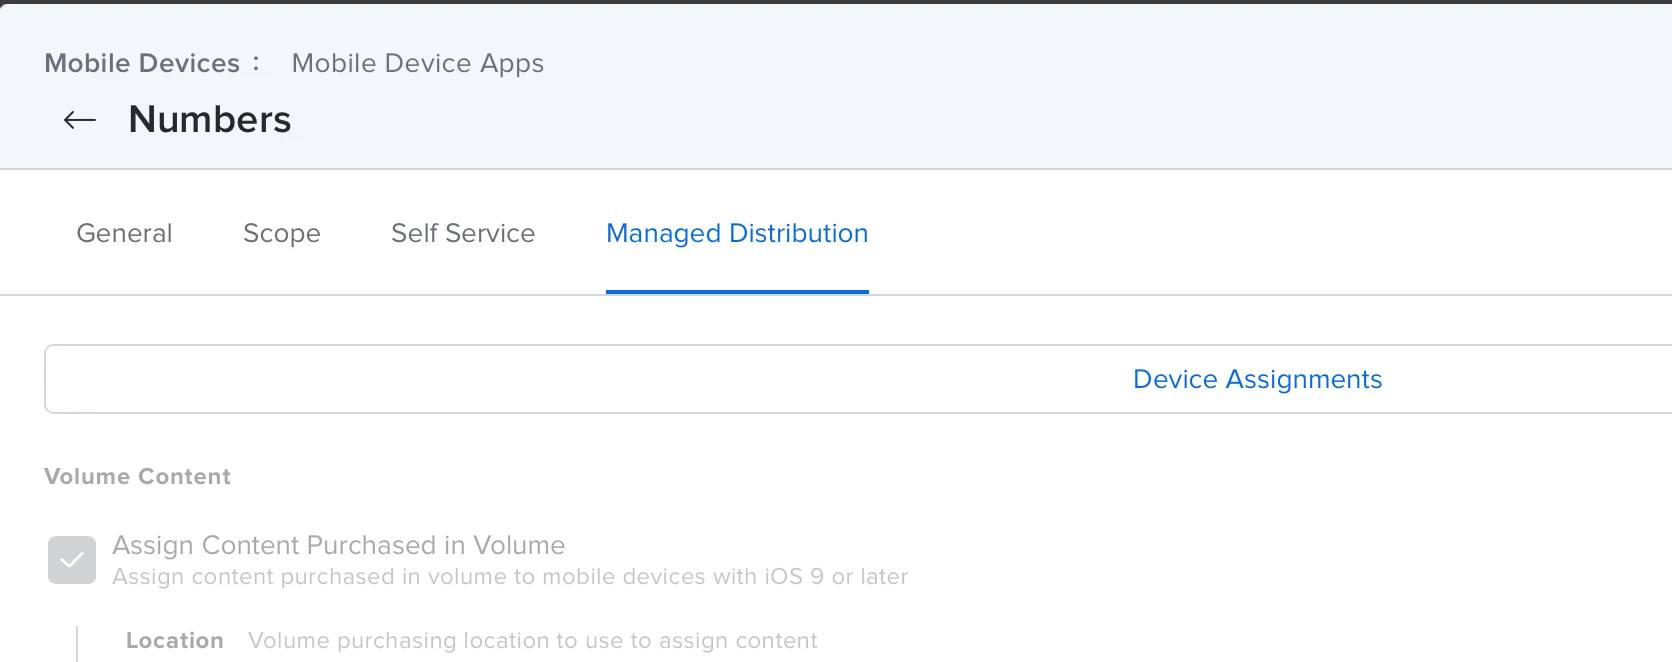This screenshot has width=1672, height=662.
Task: Click the back arrow next to Numbers
Action: [x=80, y=121]
